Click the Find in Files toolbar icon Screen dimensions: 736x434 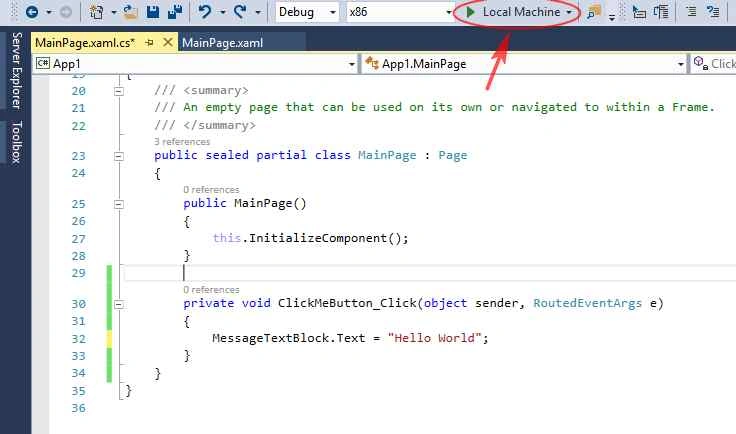point(594,12)
